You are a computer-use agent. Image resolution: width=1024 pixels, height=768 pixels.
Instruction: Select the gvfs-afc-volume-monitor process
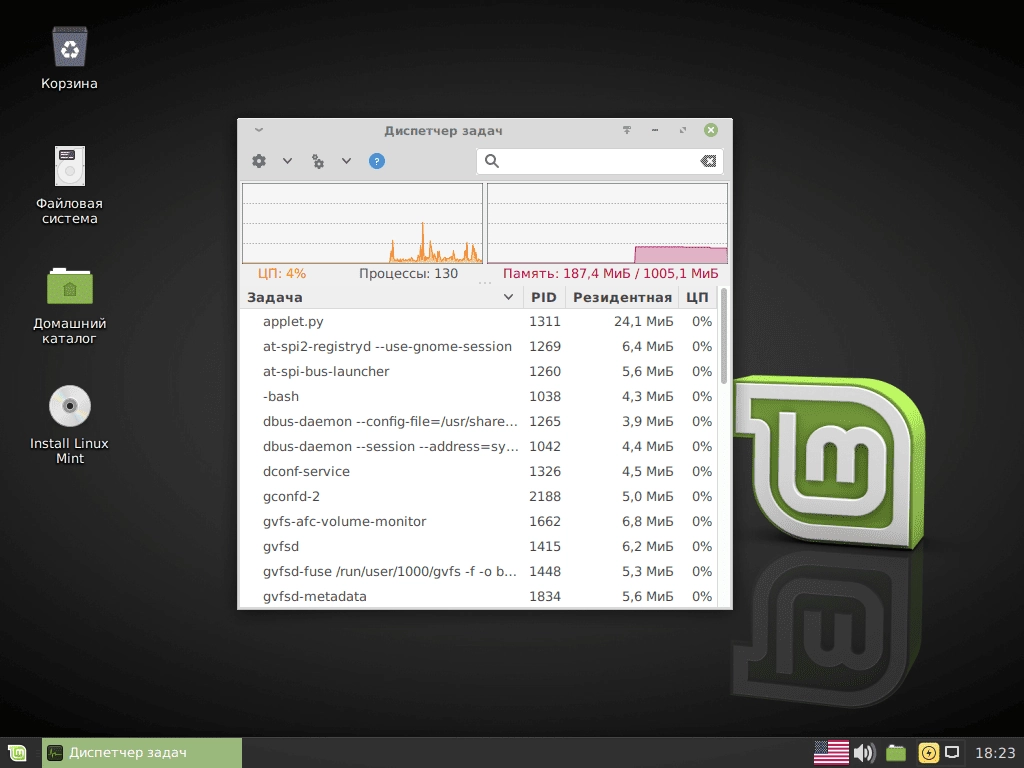point(479,521)
